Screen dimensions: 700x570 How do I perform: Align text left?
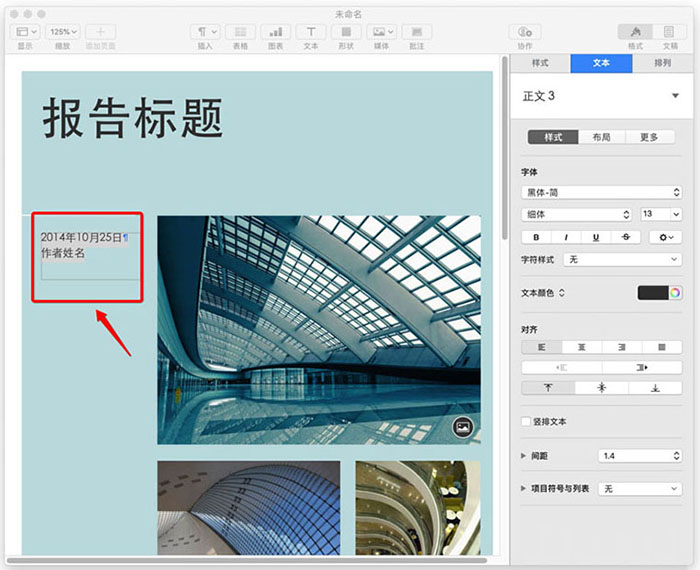(542, 347)
